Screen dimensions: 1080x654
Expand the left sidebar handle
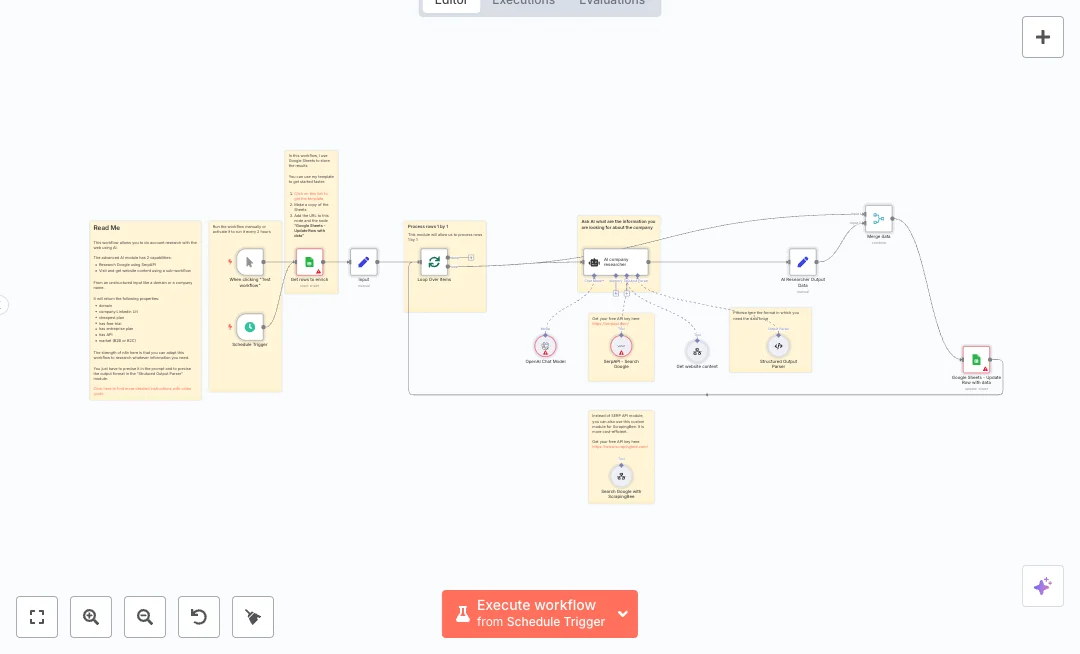point(3,305)
